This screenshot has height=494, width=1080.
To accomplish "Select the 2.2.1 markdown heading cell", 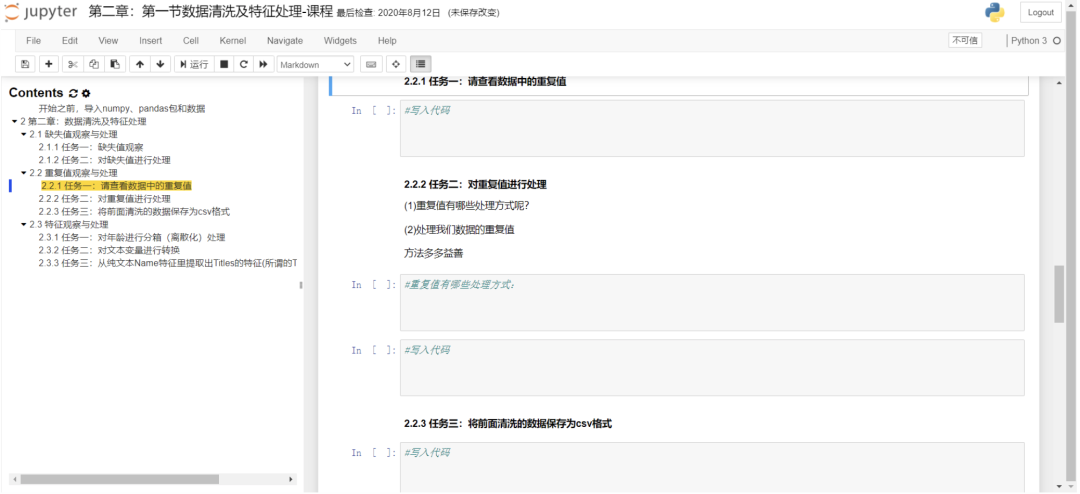I will coord(679,85).
